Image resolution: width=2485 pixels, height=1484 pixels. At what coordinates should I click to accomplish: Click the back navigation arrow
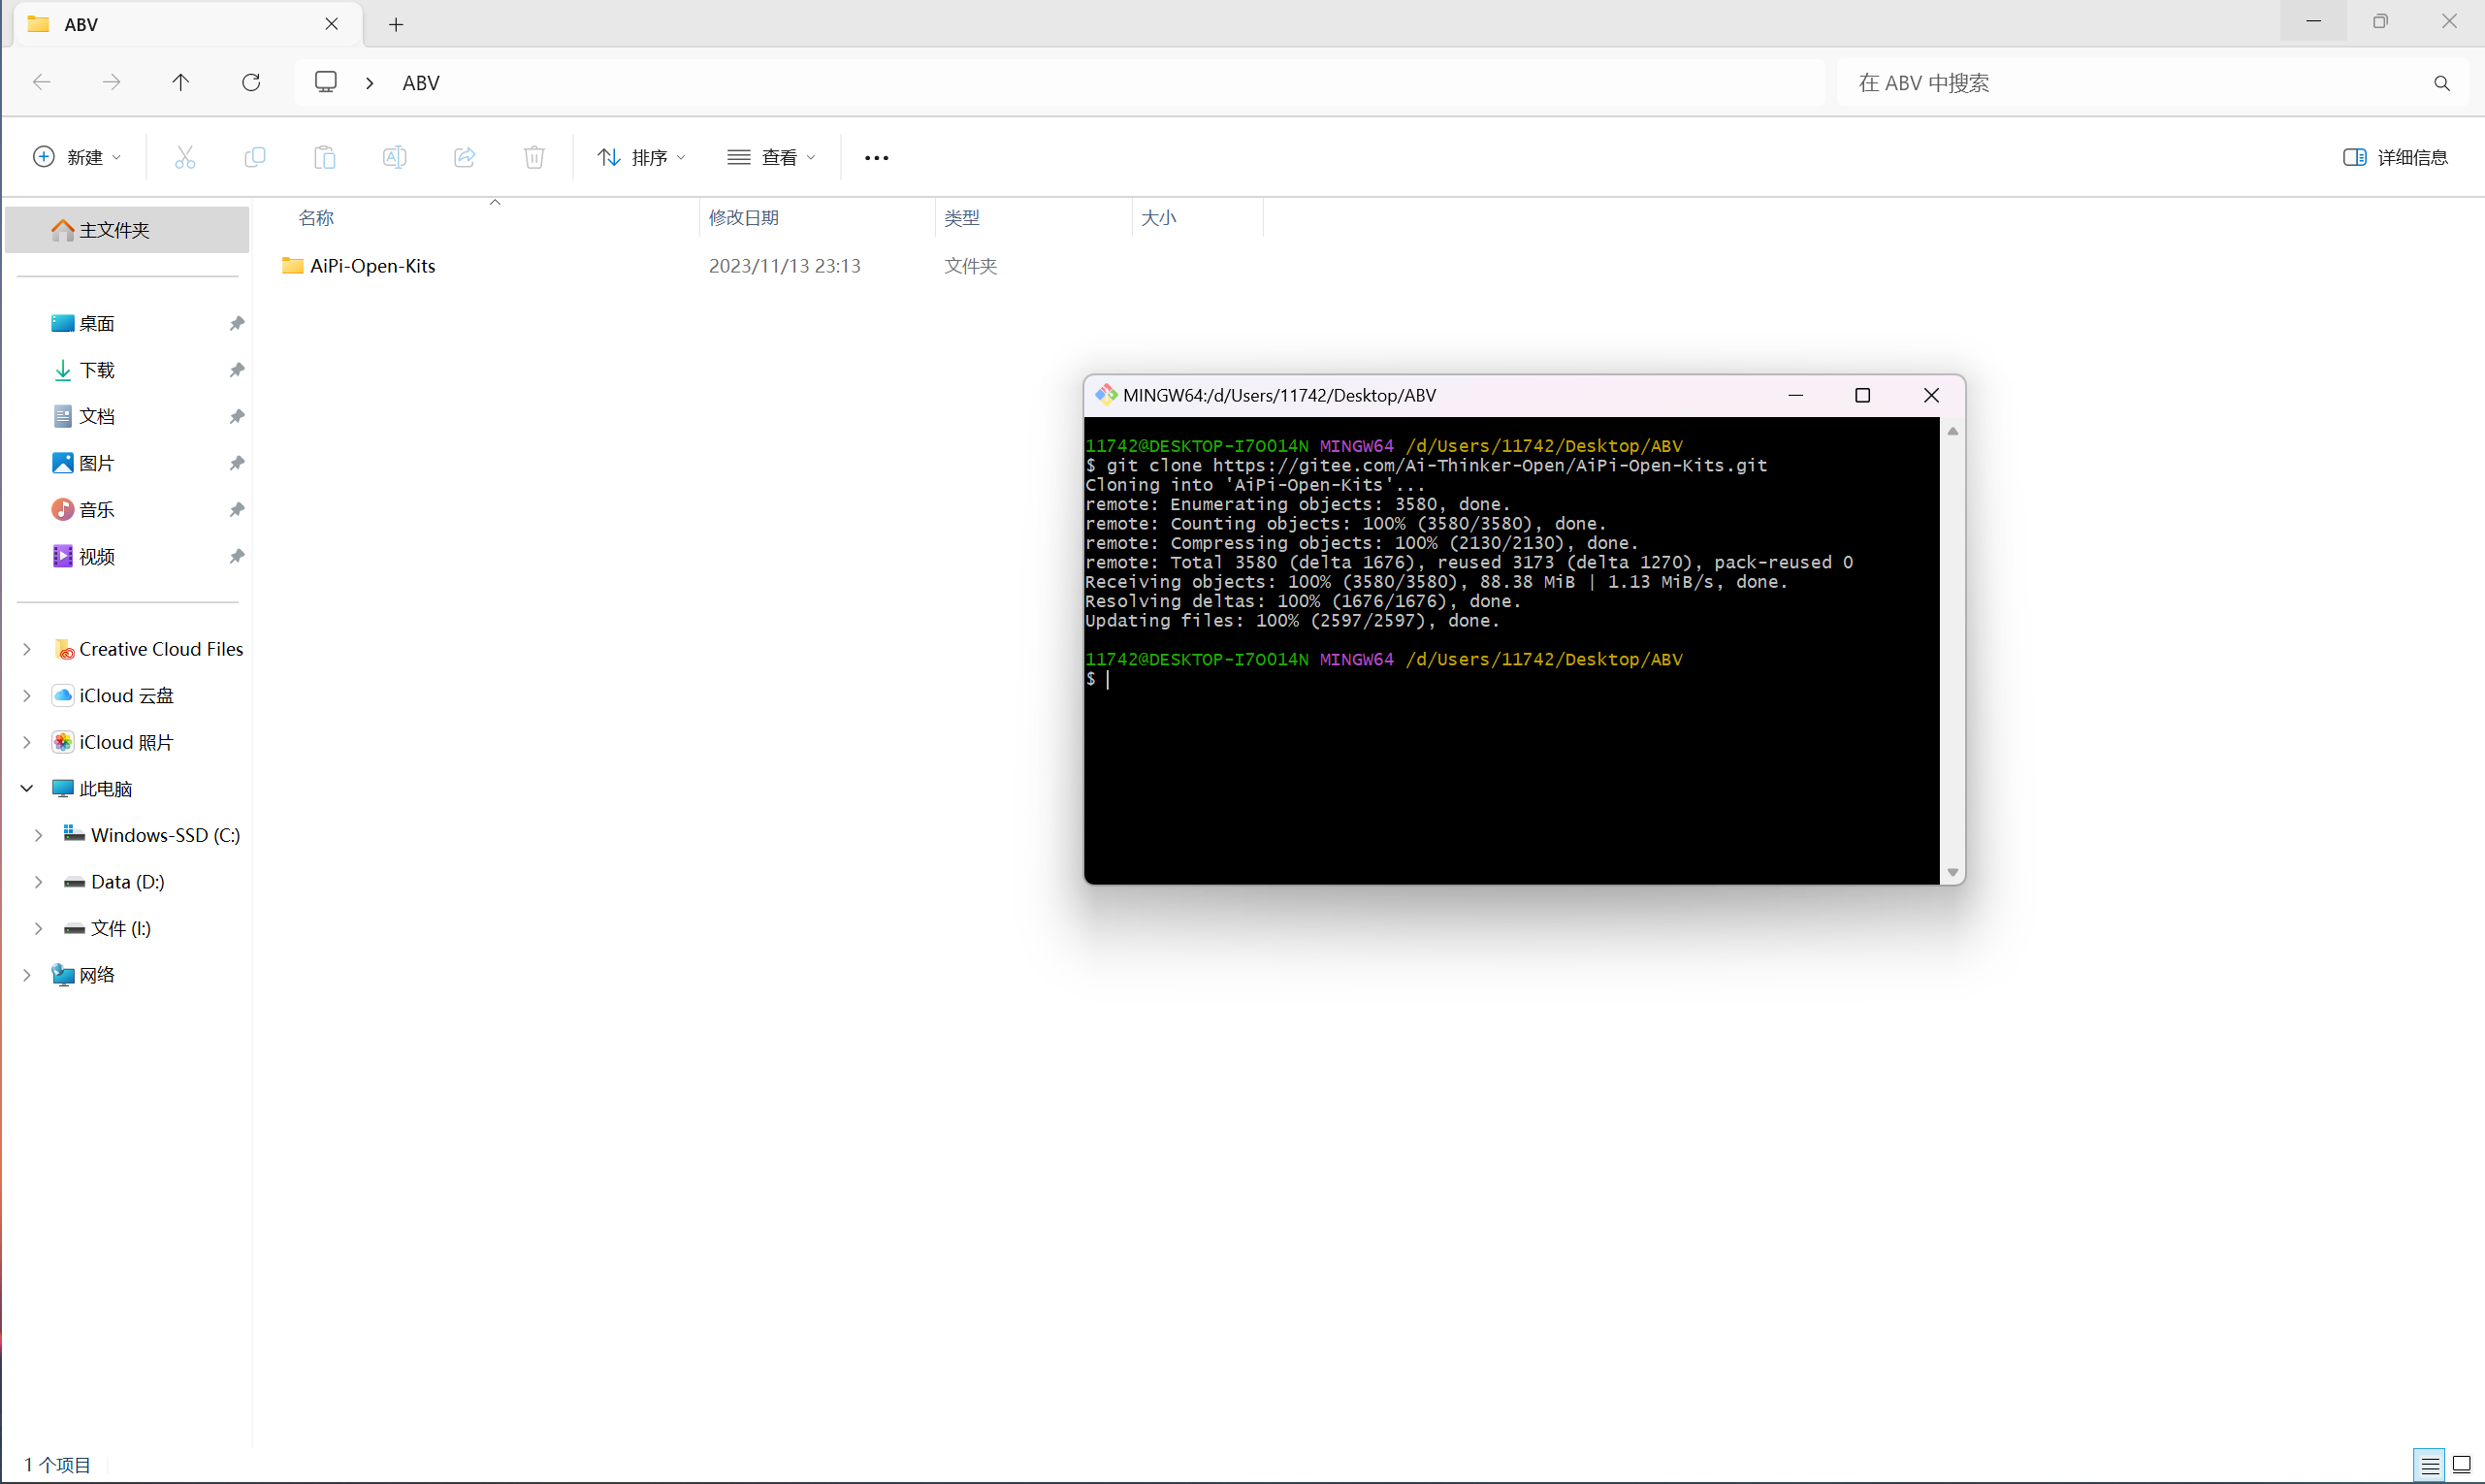click(43, 81)
